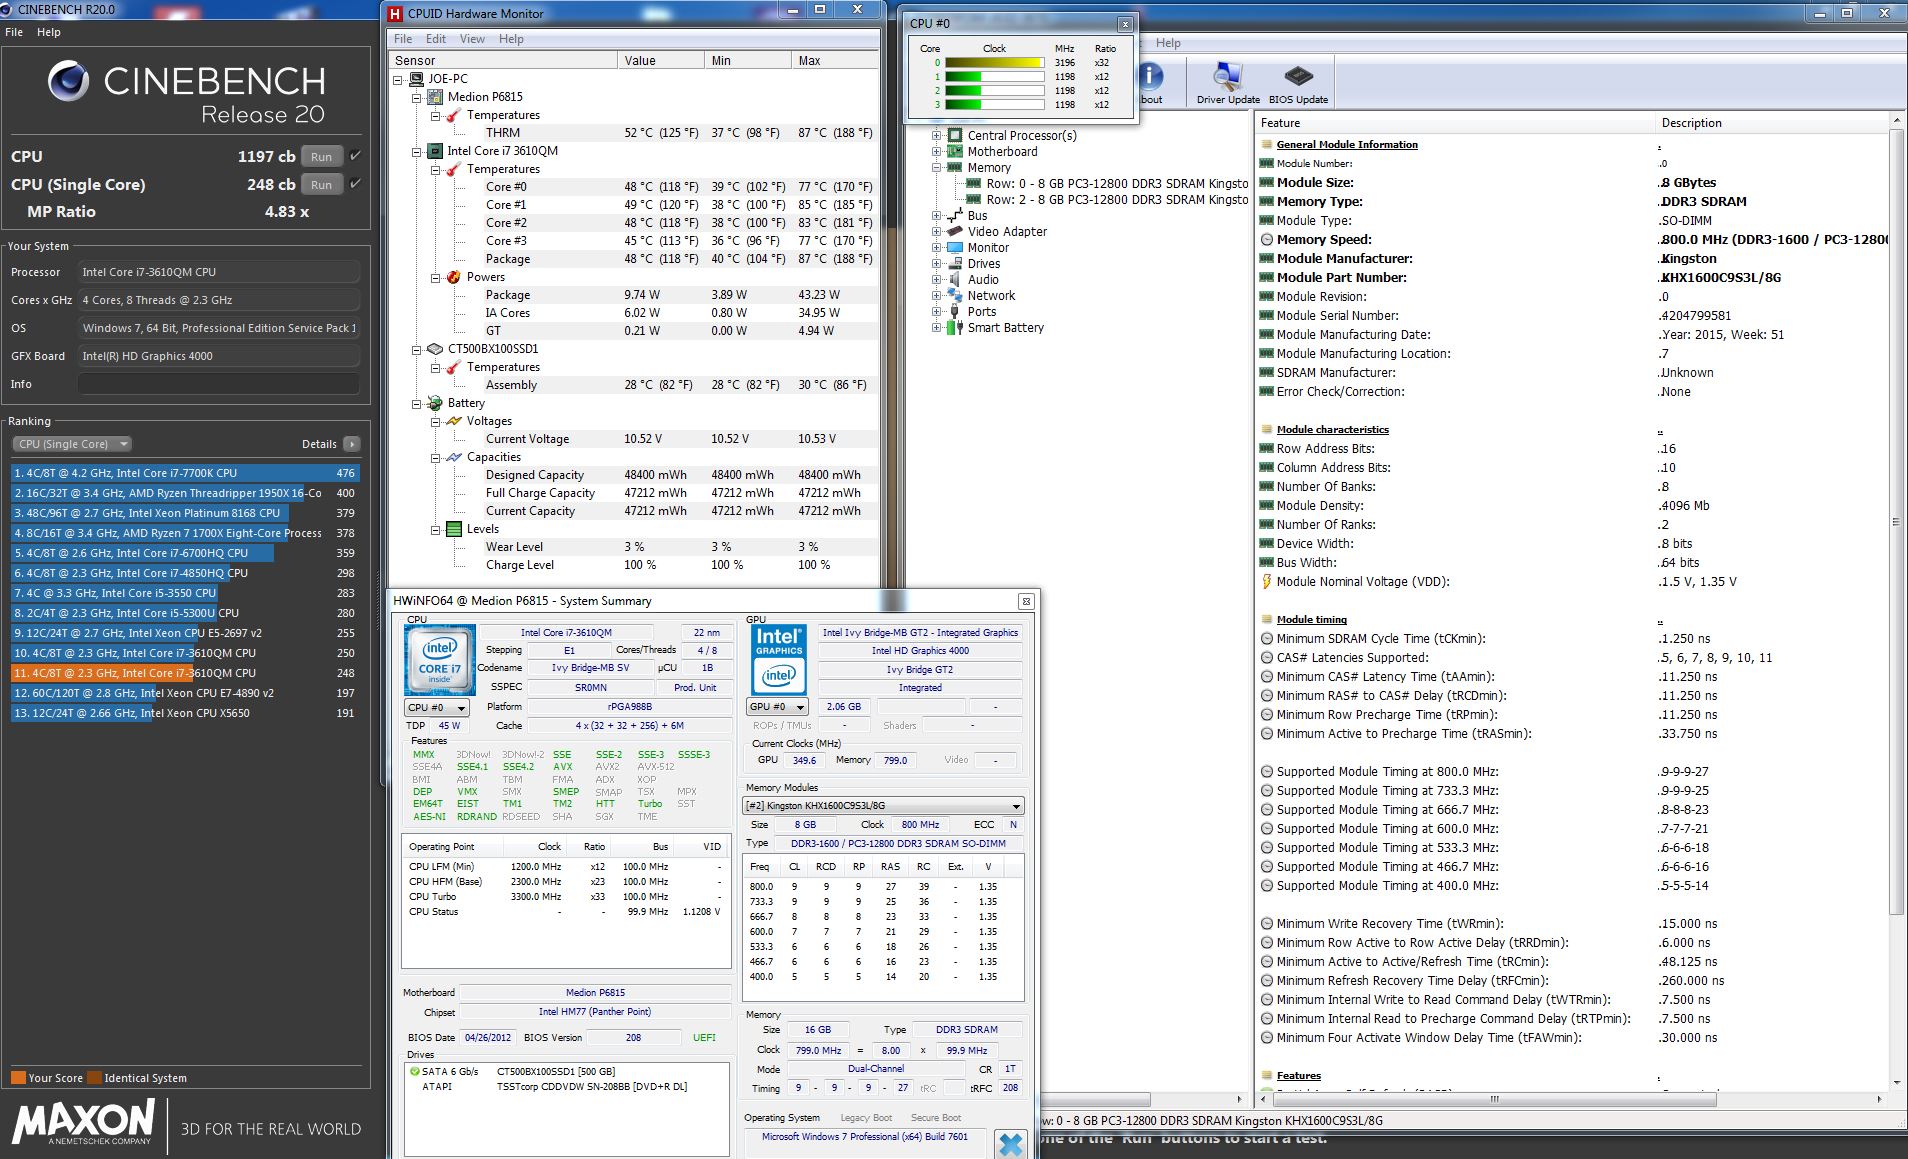Click the Core 3 clock bar in CPU #0 window

[994, 104]
